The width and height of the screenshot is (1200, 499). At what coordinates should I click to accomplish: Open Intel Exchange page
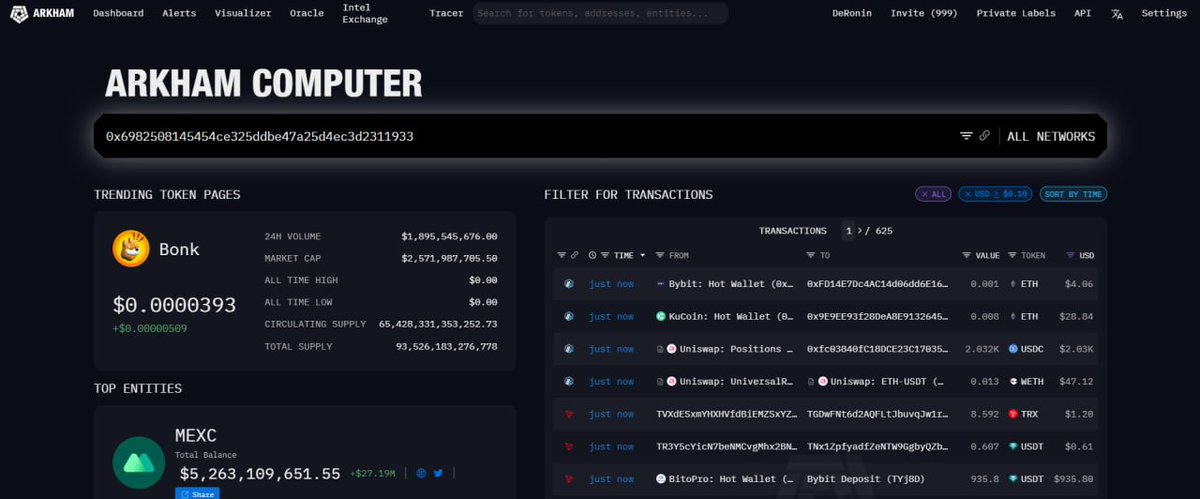365,13
